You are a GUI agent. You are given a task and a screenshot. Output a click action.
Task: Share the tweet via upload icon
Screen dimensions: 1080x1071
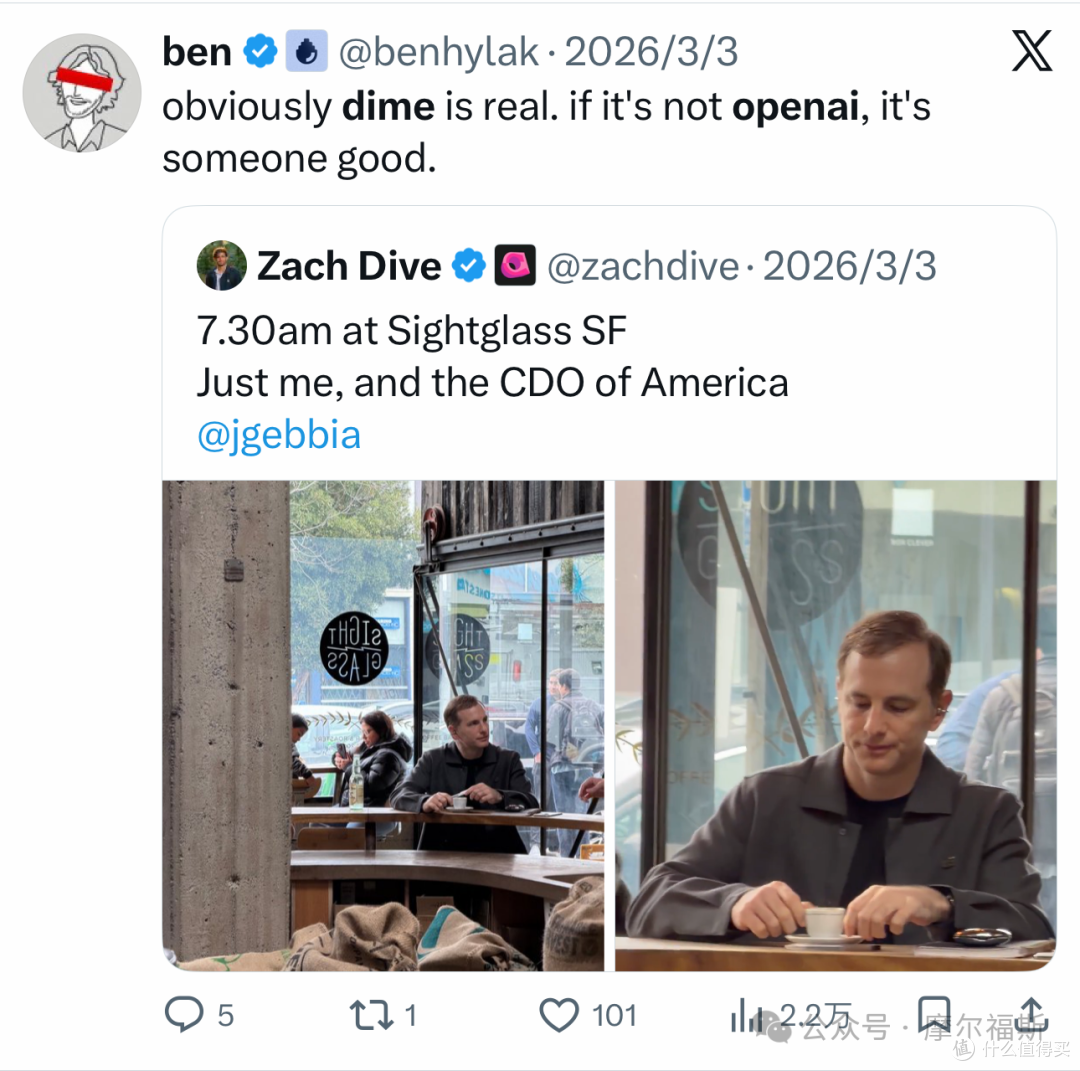pyautogui.click(x=1032, y=1015)
